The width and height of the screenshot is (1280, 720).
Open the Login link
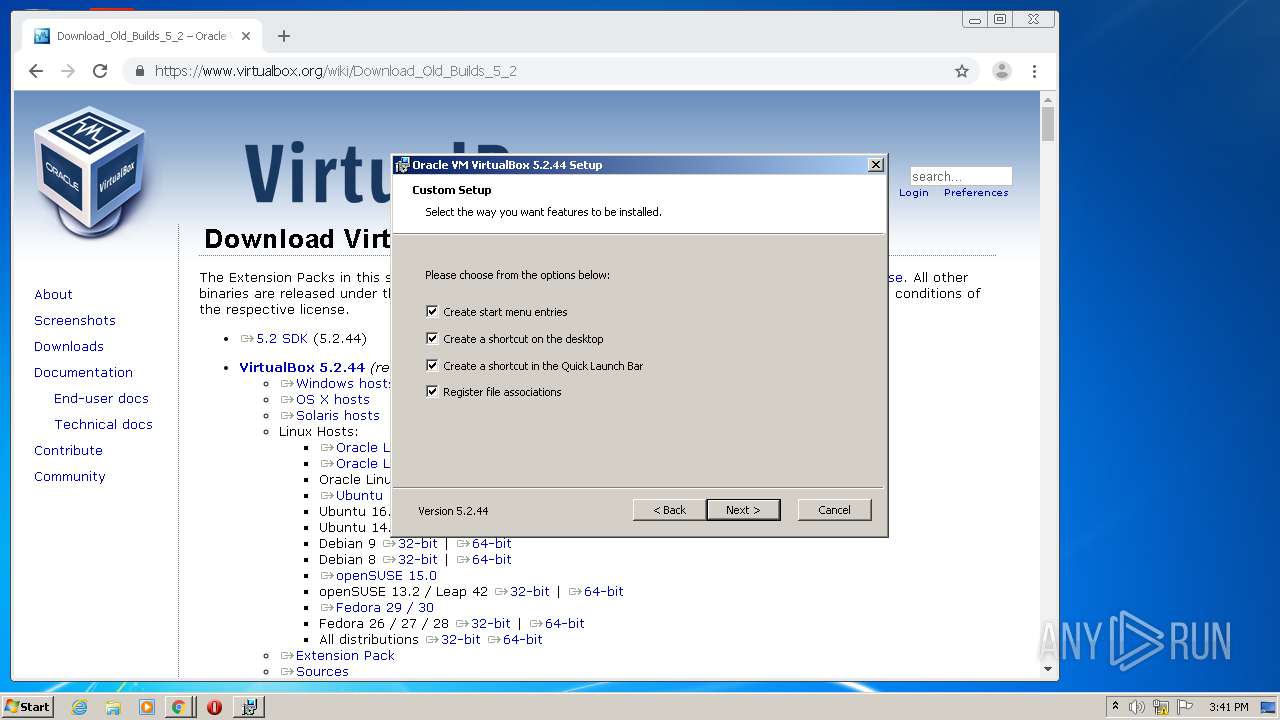913,193
